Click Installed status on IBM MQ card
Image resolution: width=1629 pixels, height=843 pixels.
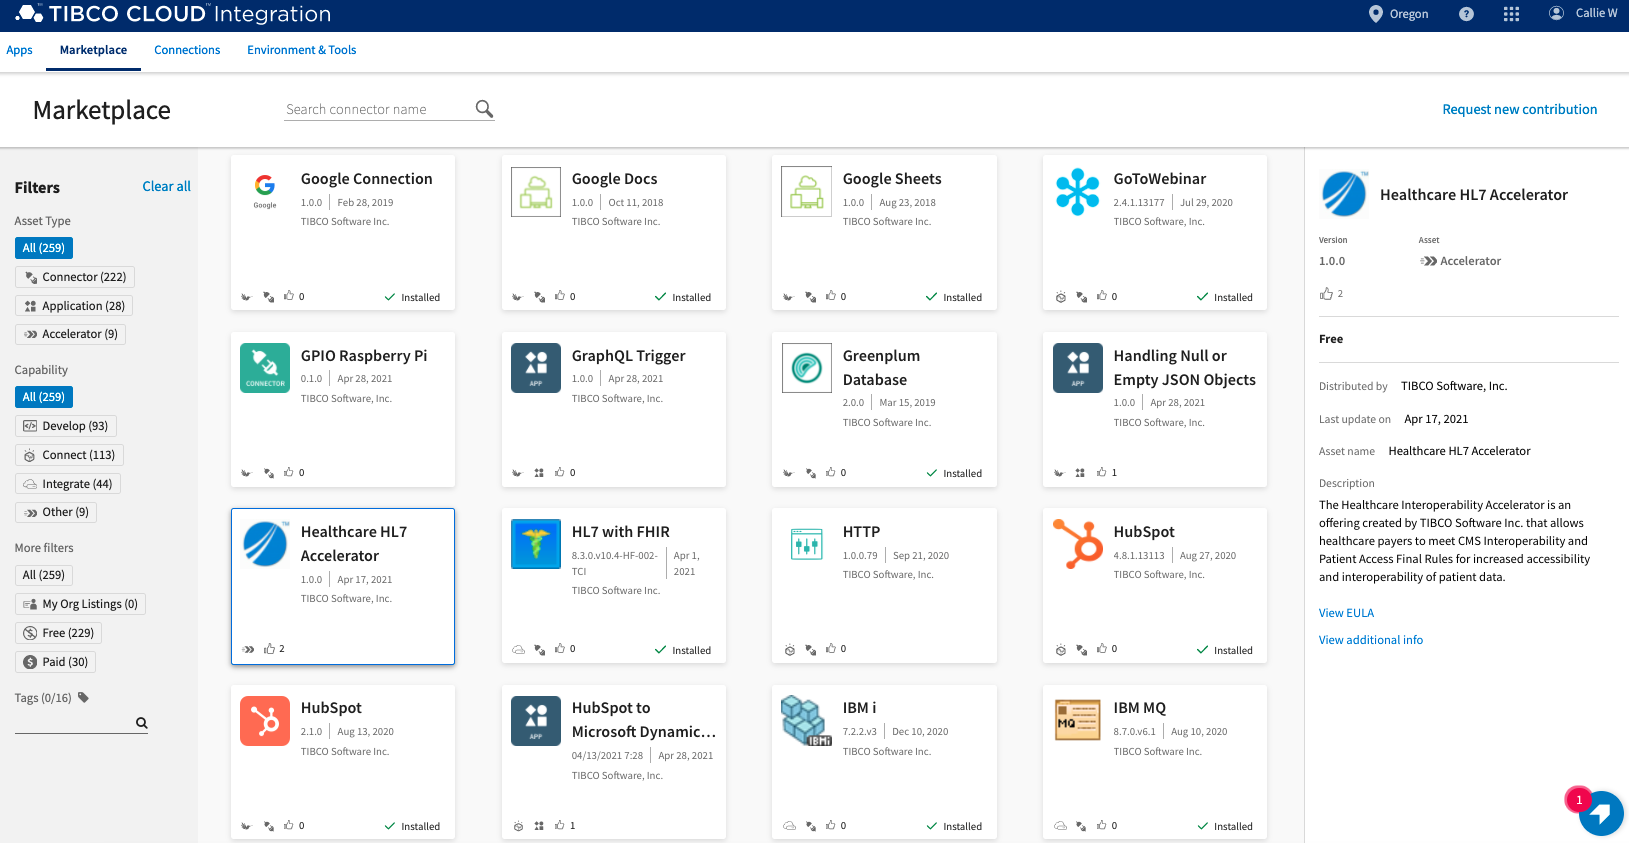[x=1225, y=826]
